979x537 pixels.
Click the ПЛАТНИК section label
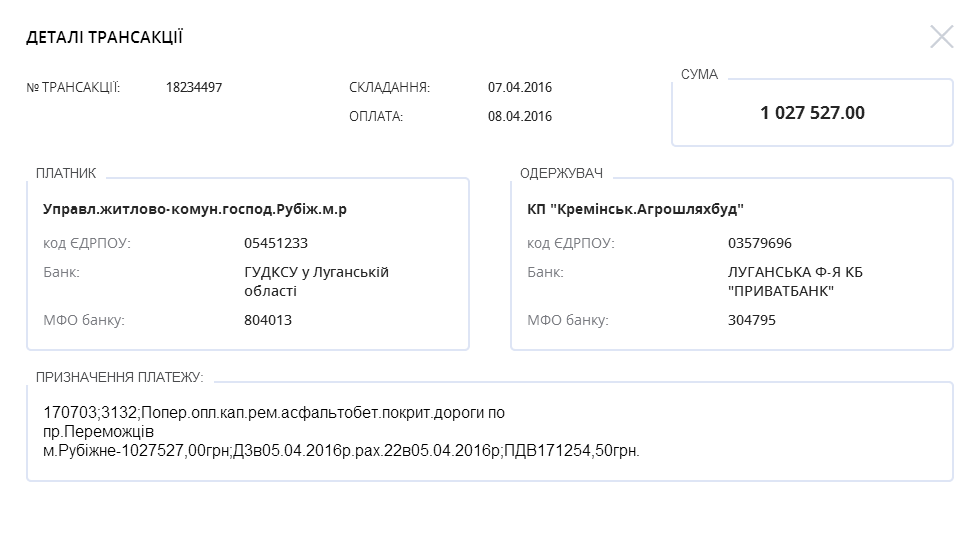[66, 173]
